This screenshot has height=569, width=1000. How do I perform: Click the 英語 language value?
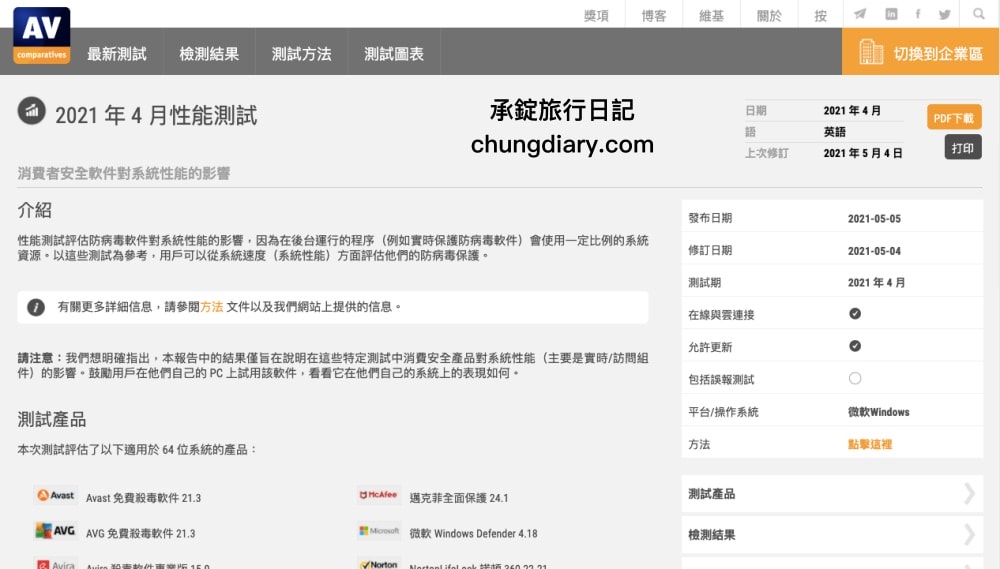835,131
